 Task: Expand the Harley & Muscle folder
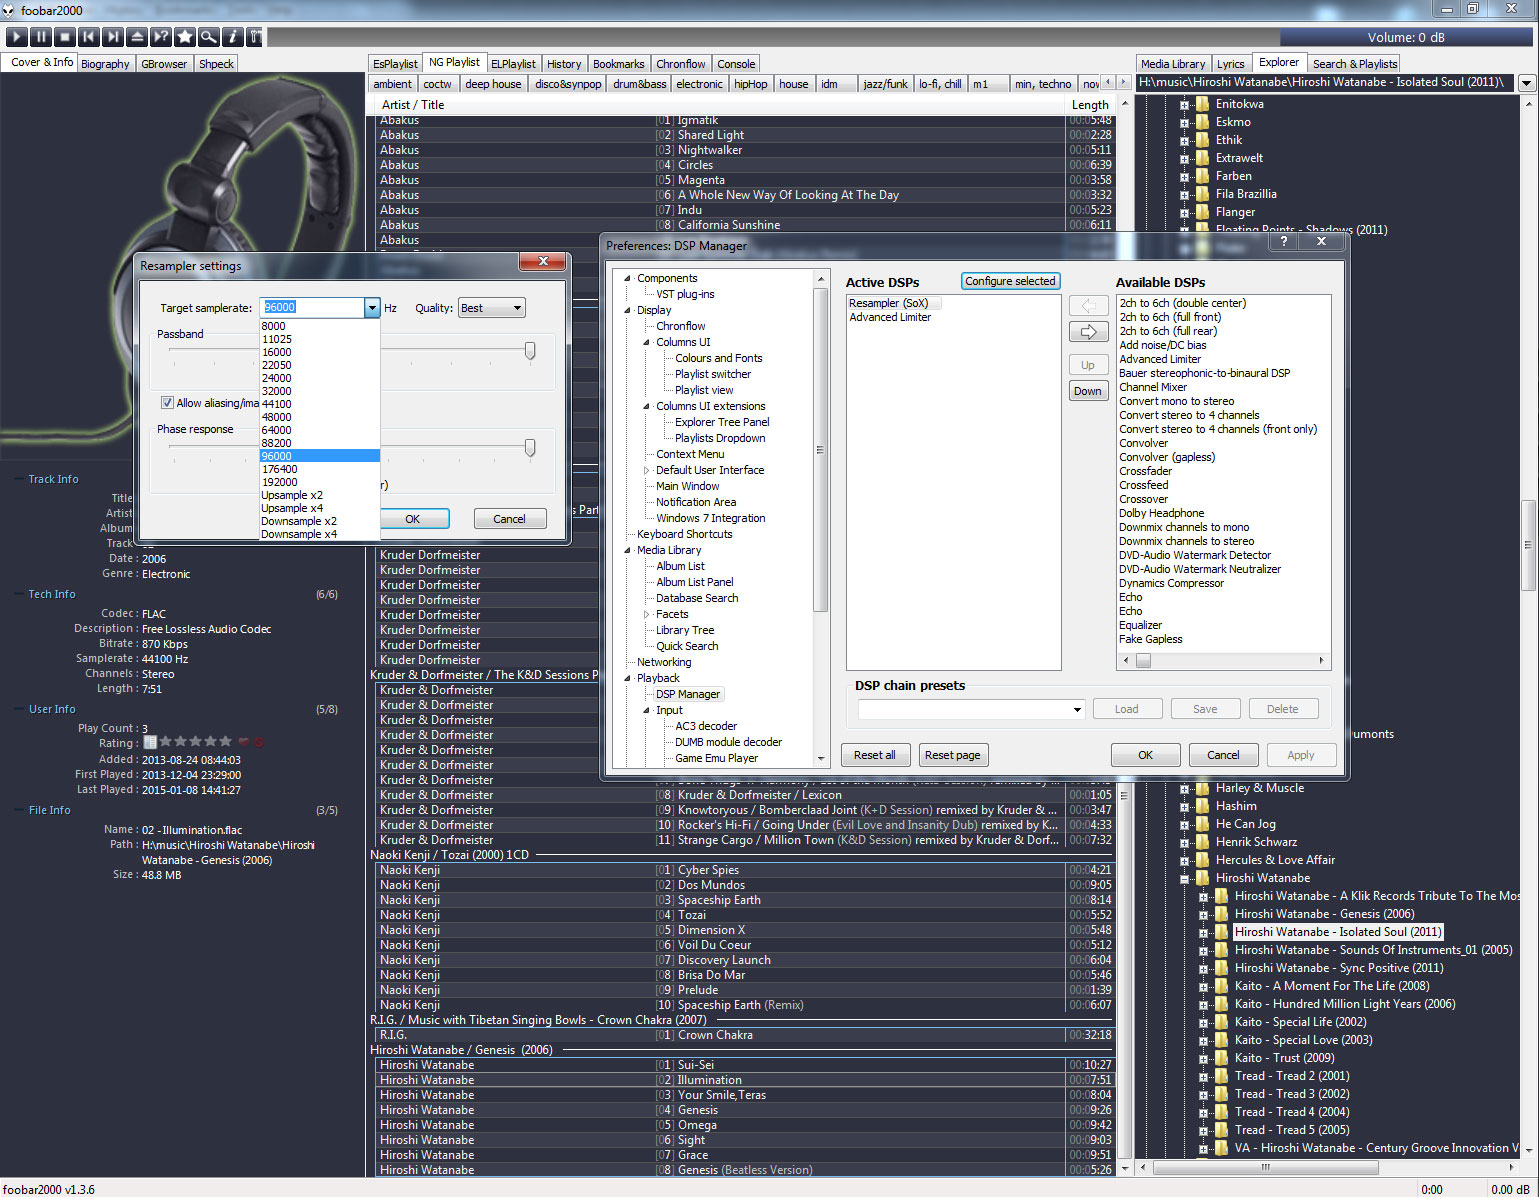[x=1185, y=789]
